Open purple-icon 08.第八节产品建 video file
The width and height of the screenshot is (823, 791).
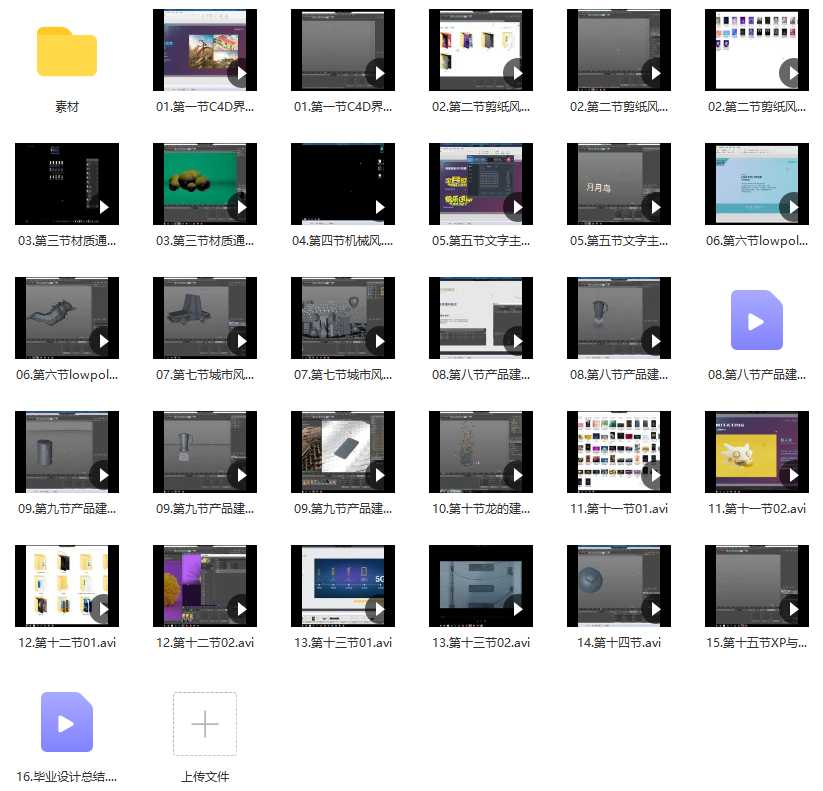point(756,320)
